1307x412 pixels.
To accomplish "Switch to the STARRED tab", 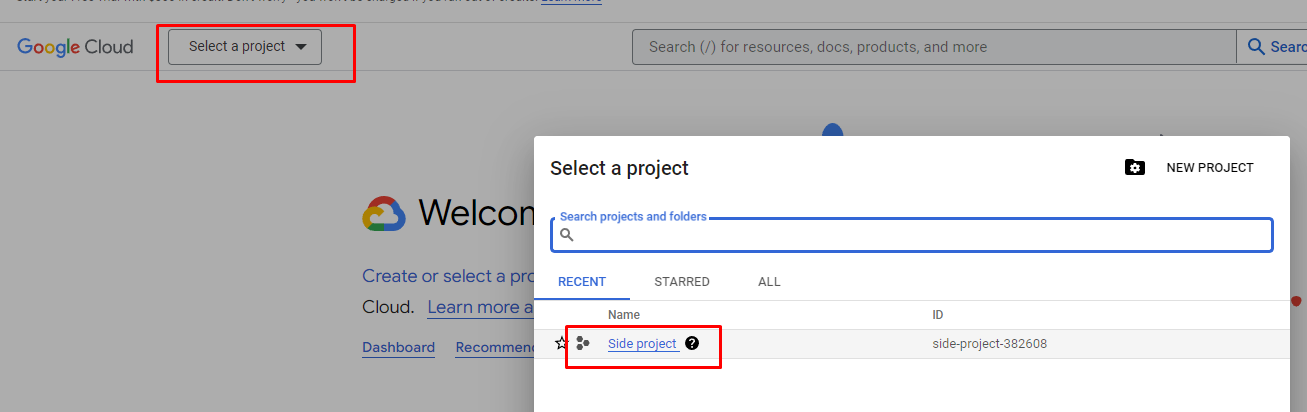I will point(682,282).
